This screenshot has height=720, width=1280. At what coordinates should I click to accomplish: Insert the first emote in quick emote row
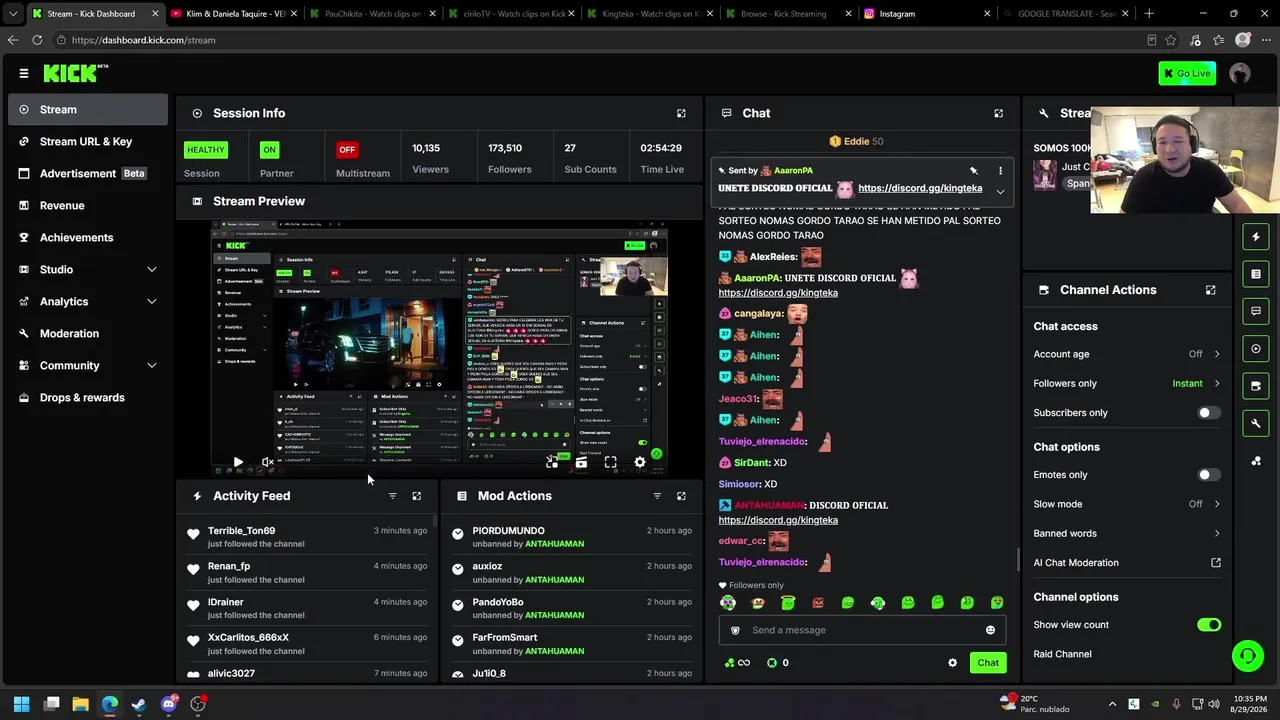[728, 603]
